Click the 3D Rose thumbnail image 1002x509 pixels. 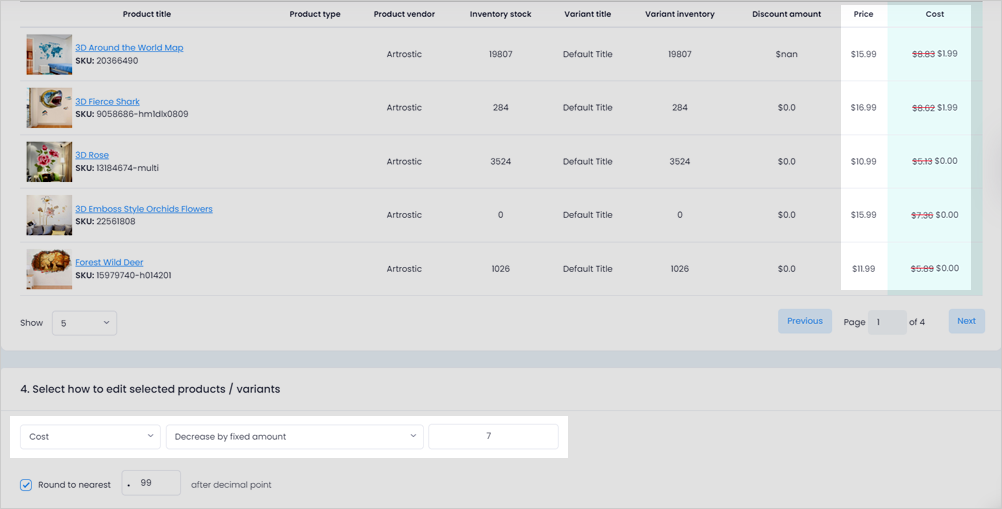[49, 162]
